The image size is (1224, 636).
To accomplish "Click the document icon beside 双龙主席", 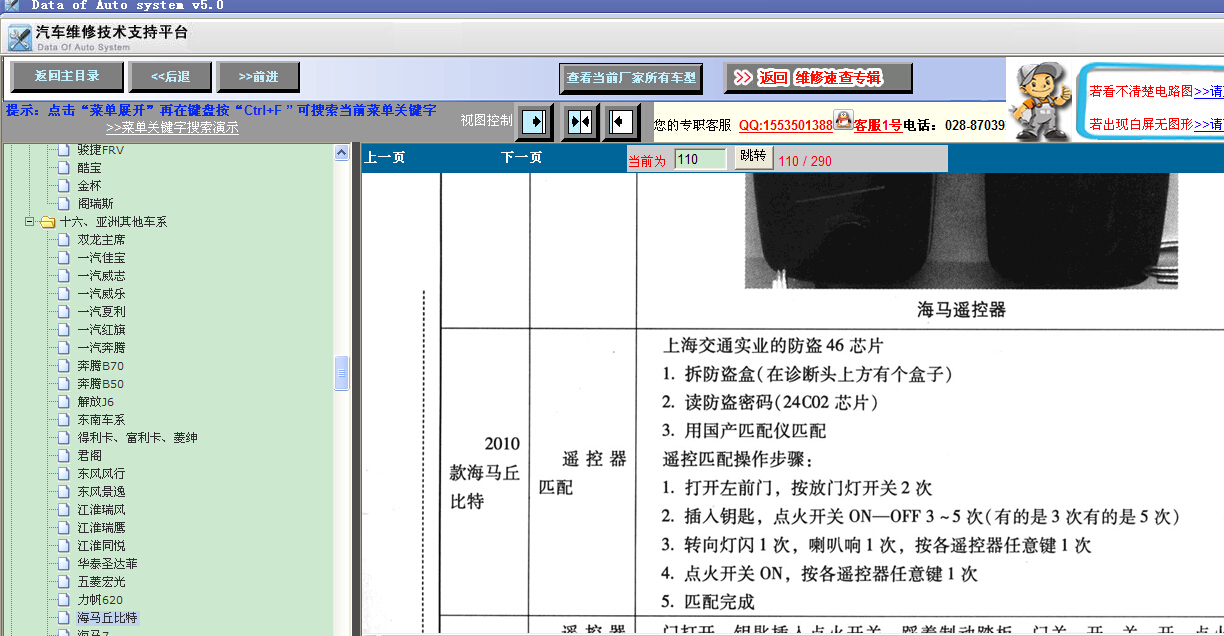I will point(64,240).
